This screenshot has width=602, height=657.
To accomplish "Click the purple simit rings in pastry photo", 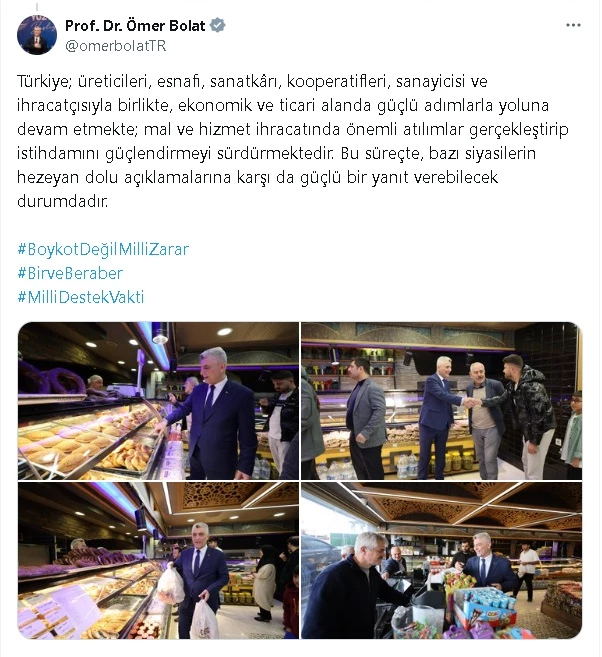I will 50,377.
